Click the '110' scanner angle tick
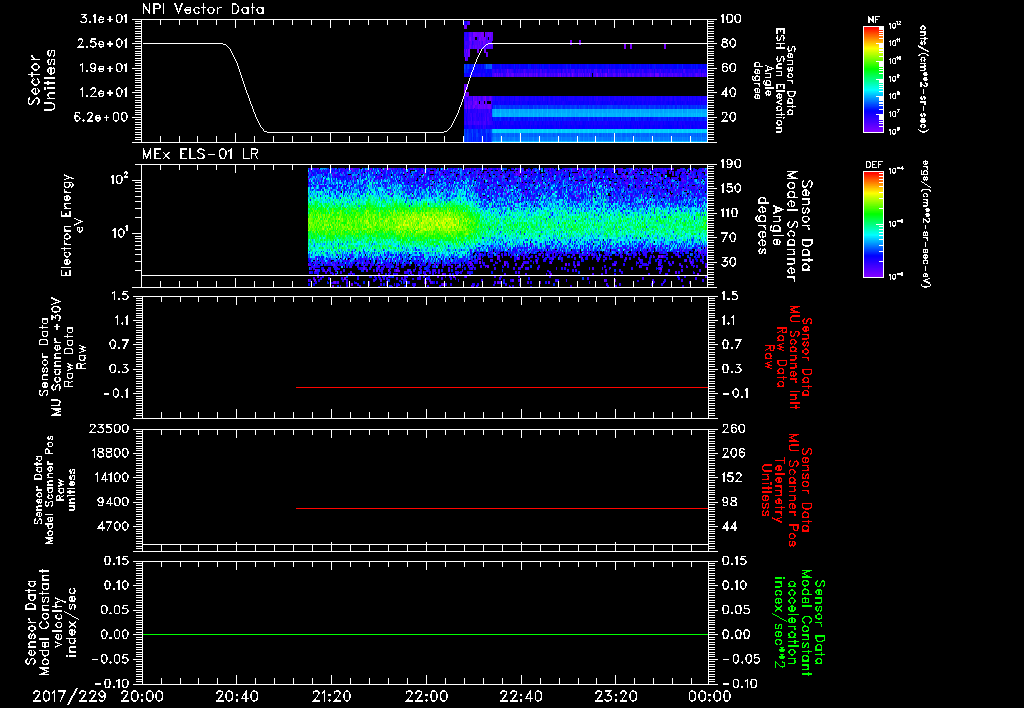The image size is (1024, 708). click(731, 213)
